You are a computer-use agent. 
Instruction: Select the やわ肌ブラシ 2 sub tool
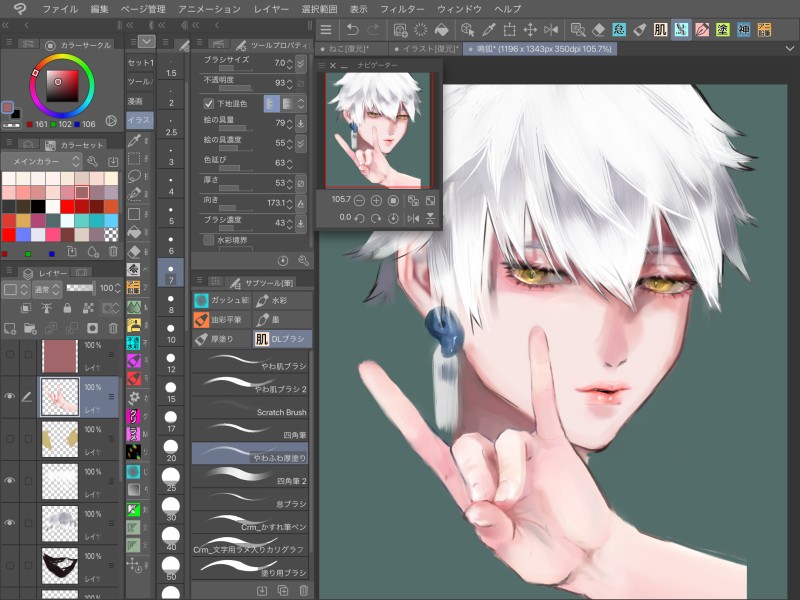pyautogui.click(x=250, y=385)
